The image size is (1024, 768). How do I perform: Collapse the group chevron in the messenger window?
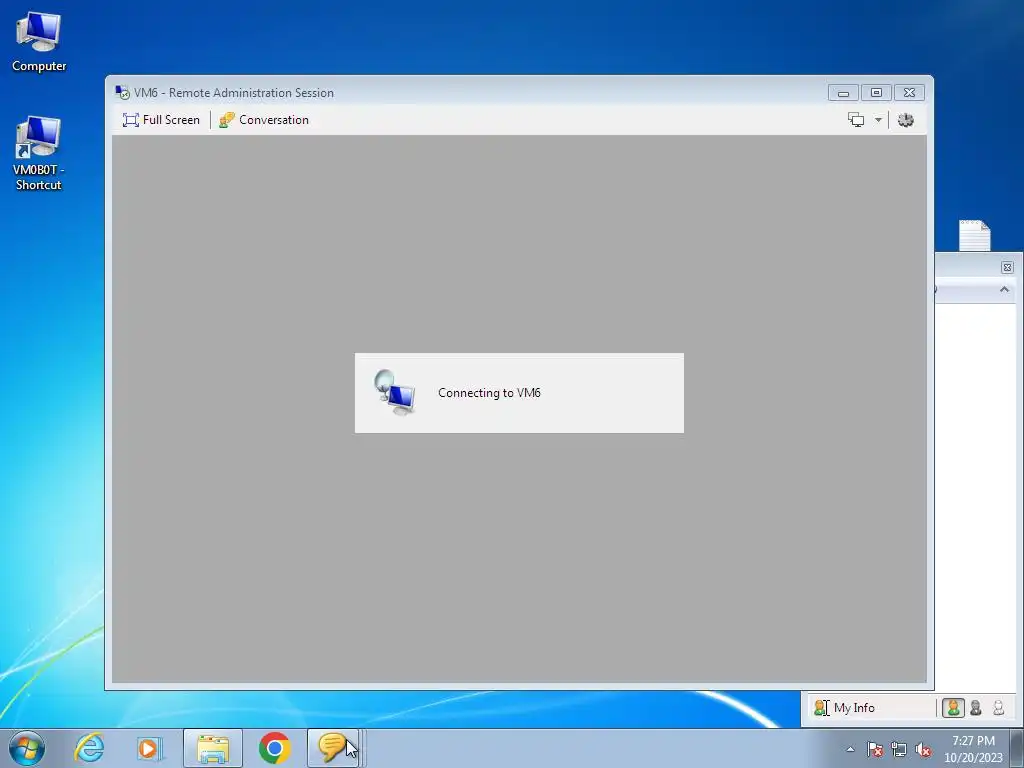(1004, 289)
